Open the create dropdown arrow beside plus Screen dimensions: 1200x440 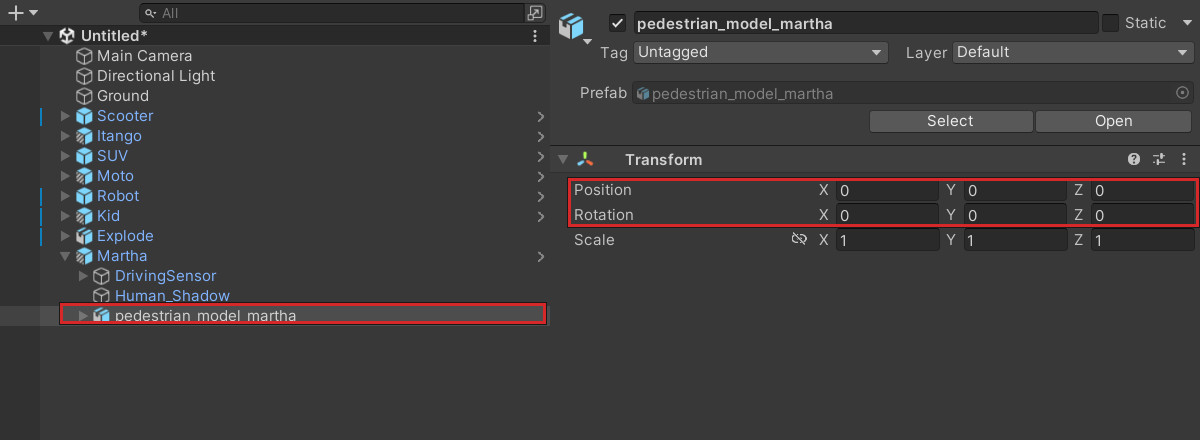(x=33, y=13)
